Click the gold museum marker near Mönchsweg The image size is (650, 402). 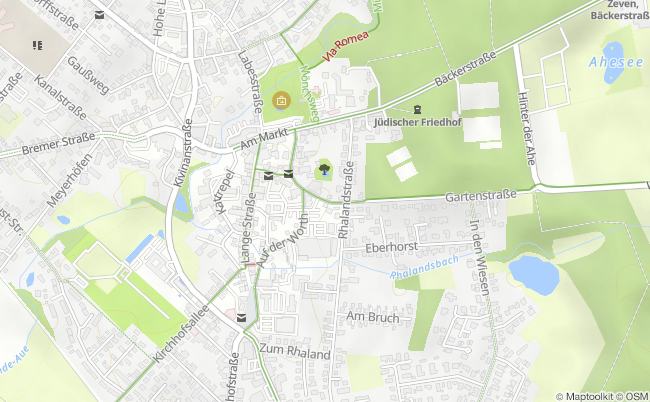point(281,100)
